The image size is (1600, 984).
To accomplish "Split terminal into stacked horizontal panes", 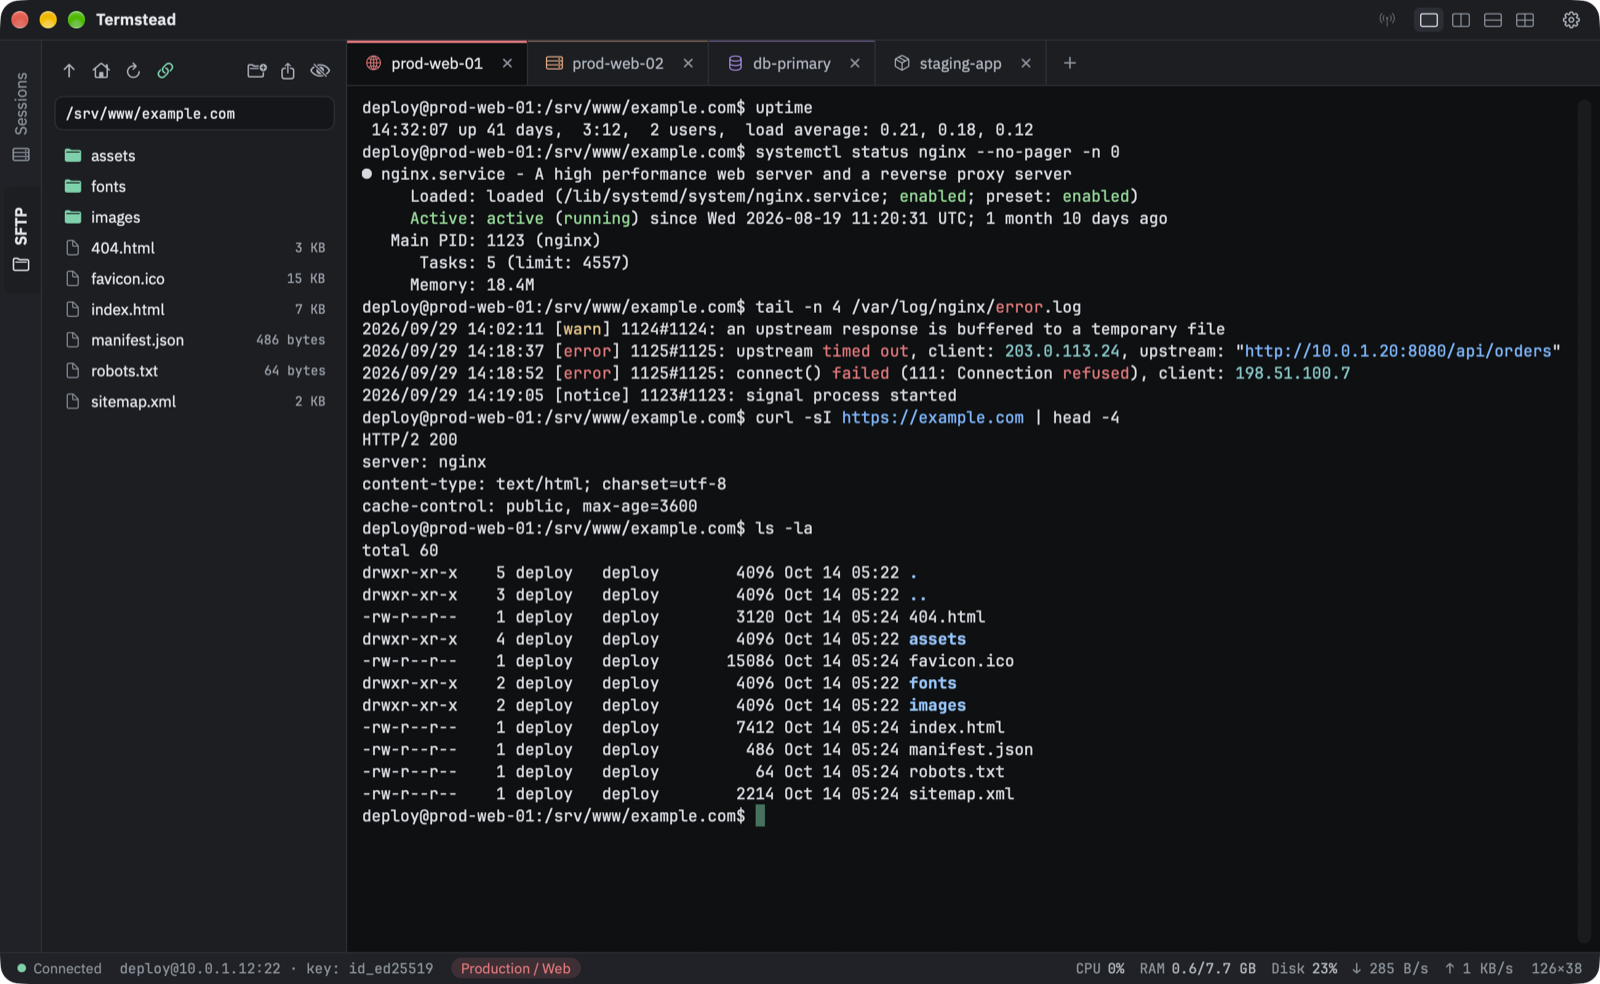I will 1493,20.
